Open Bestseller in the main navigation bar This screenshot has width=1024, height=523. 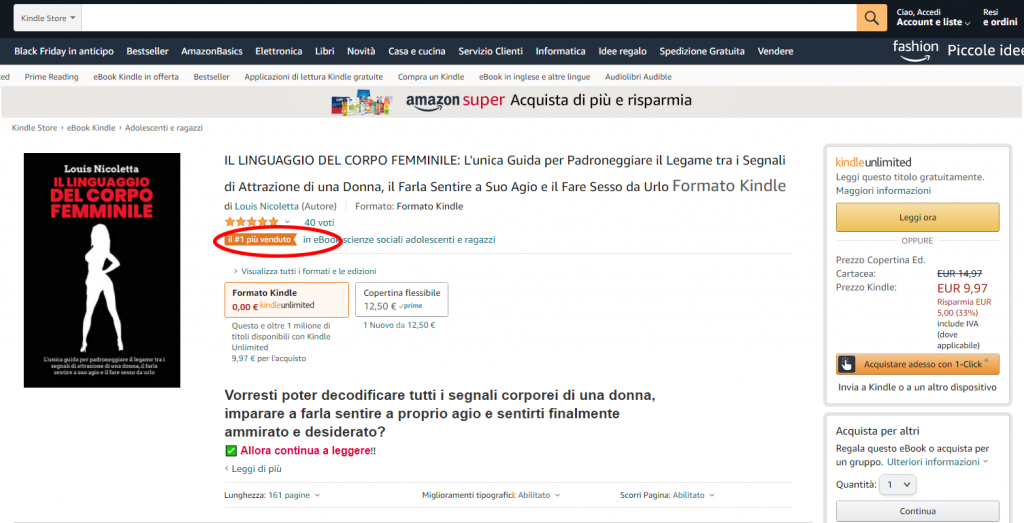(x=148, y=51)
